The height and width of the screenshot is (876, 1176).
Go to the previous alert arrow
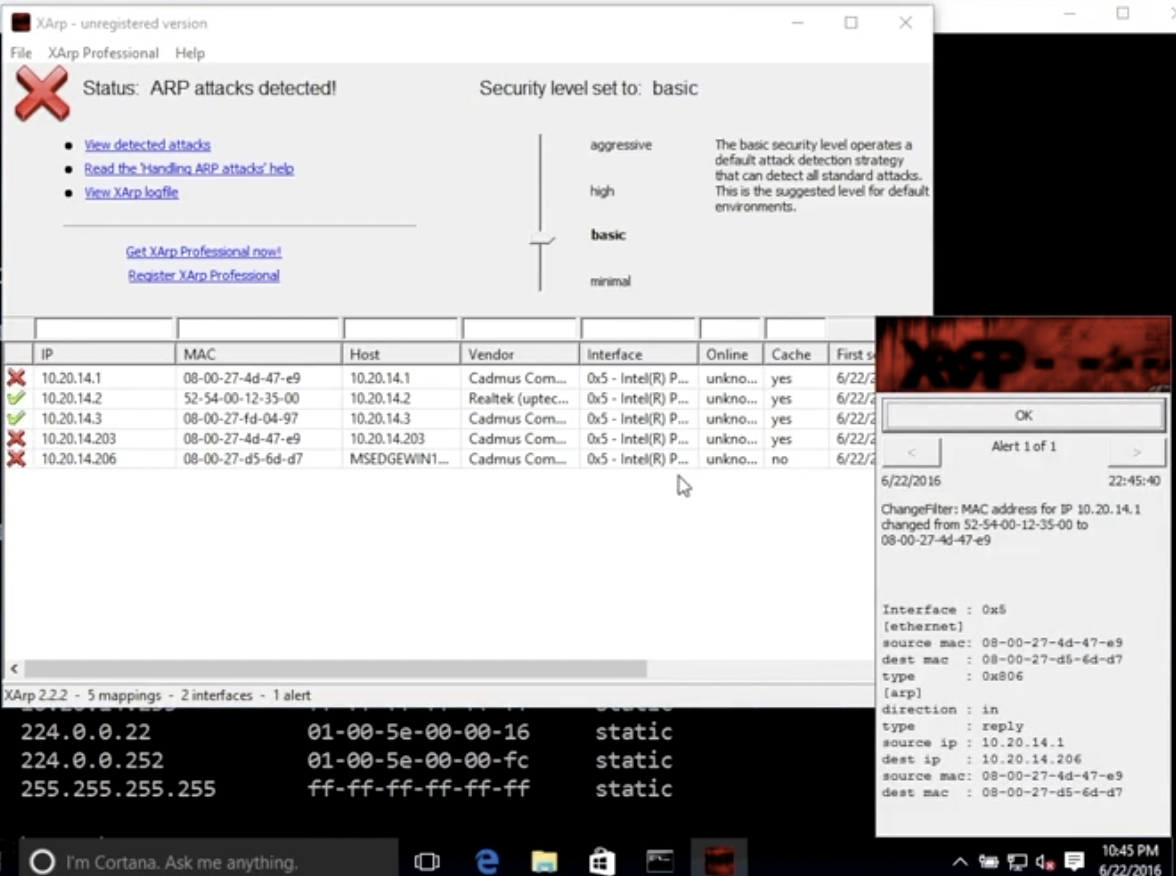click(x=911, y=452)
